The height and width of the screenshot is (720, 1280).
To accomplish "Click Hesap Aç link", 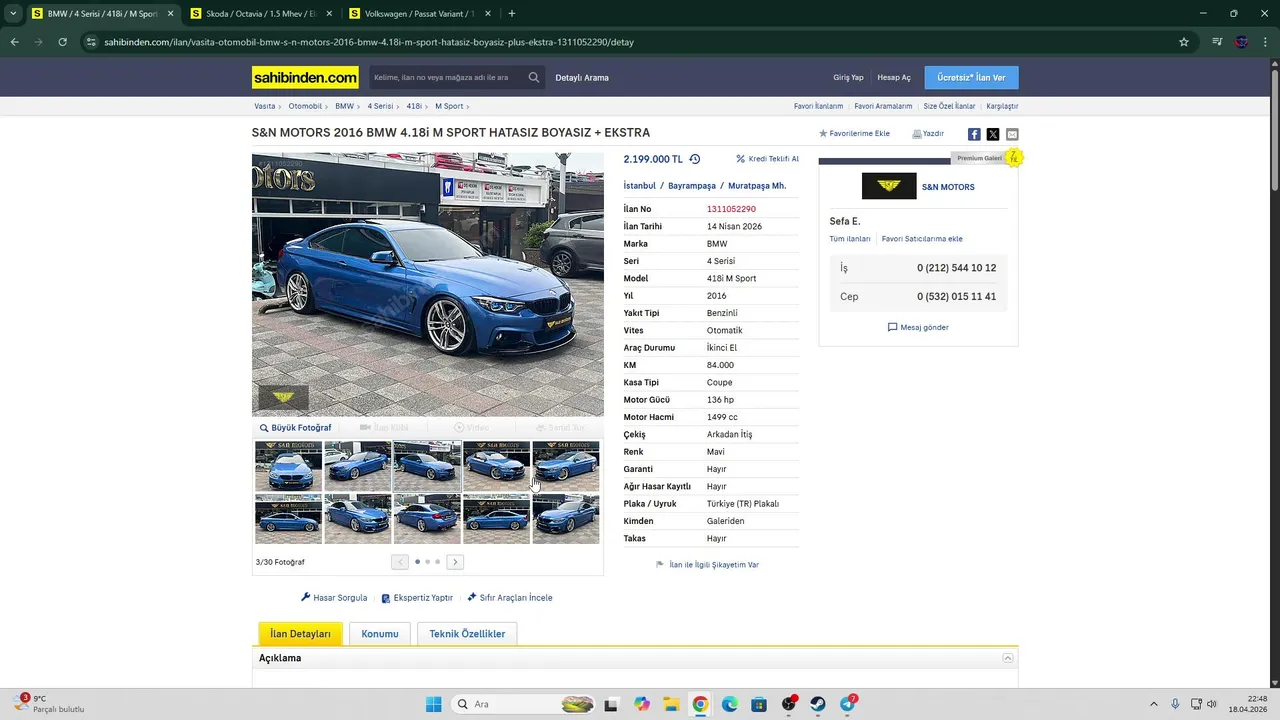I will click(x=894, y=77).
